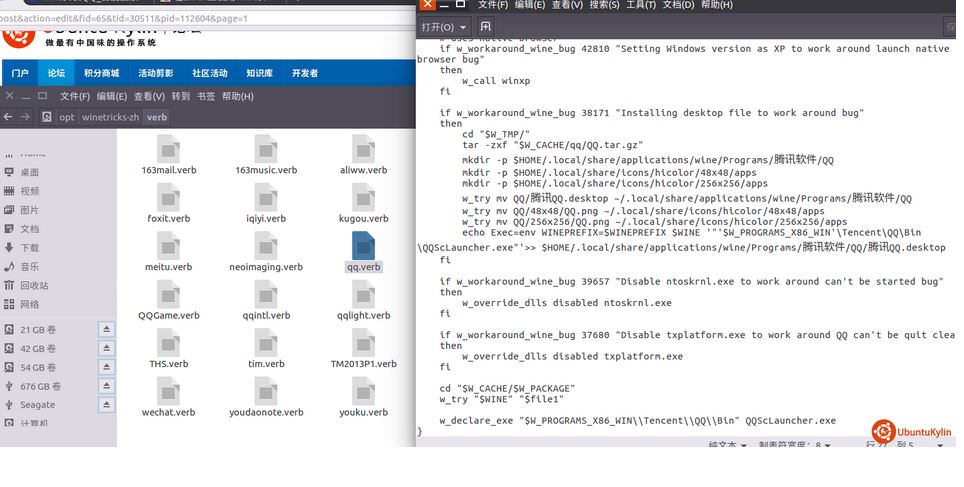This screenshot has width=964, height=487.
Task: Open the 文件(F) menu in file manager
Action: coord(75,97)
